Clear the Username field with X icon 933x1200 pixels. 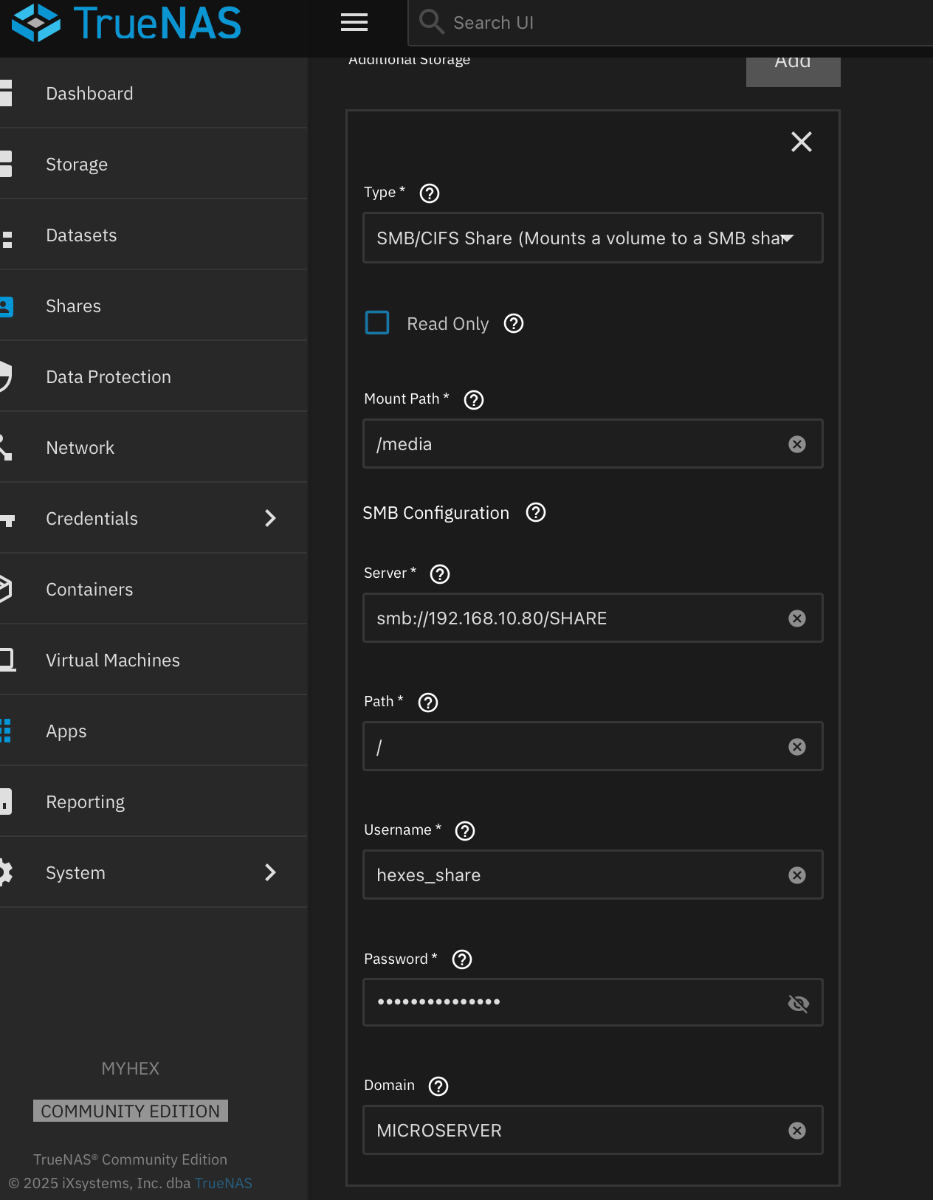point(796,875)
